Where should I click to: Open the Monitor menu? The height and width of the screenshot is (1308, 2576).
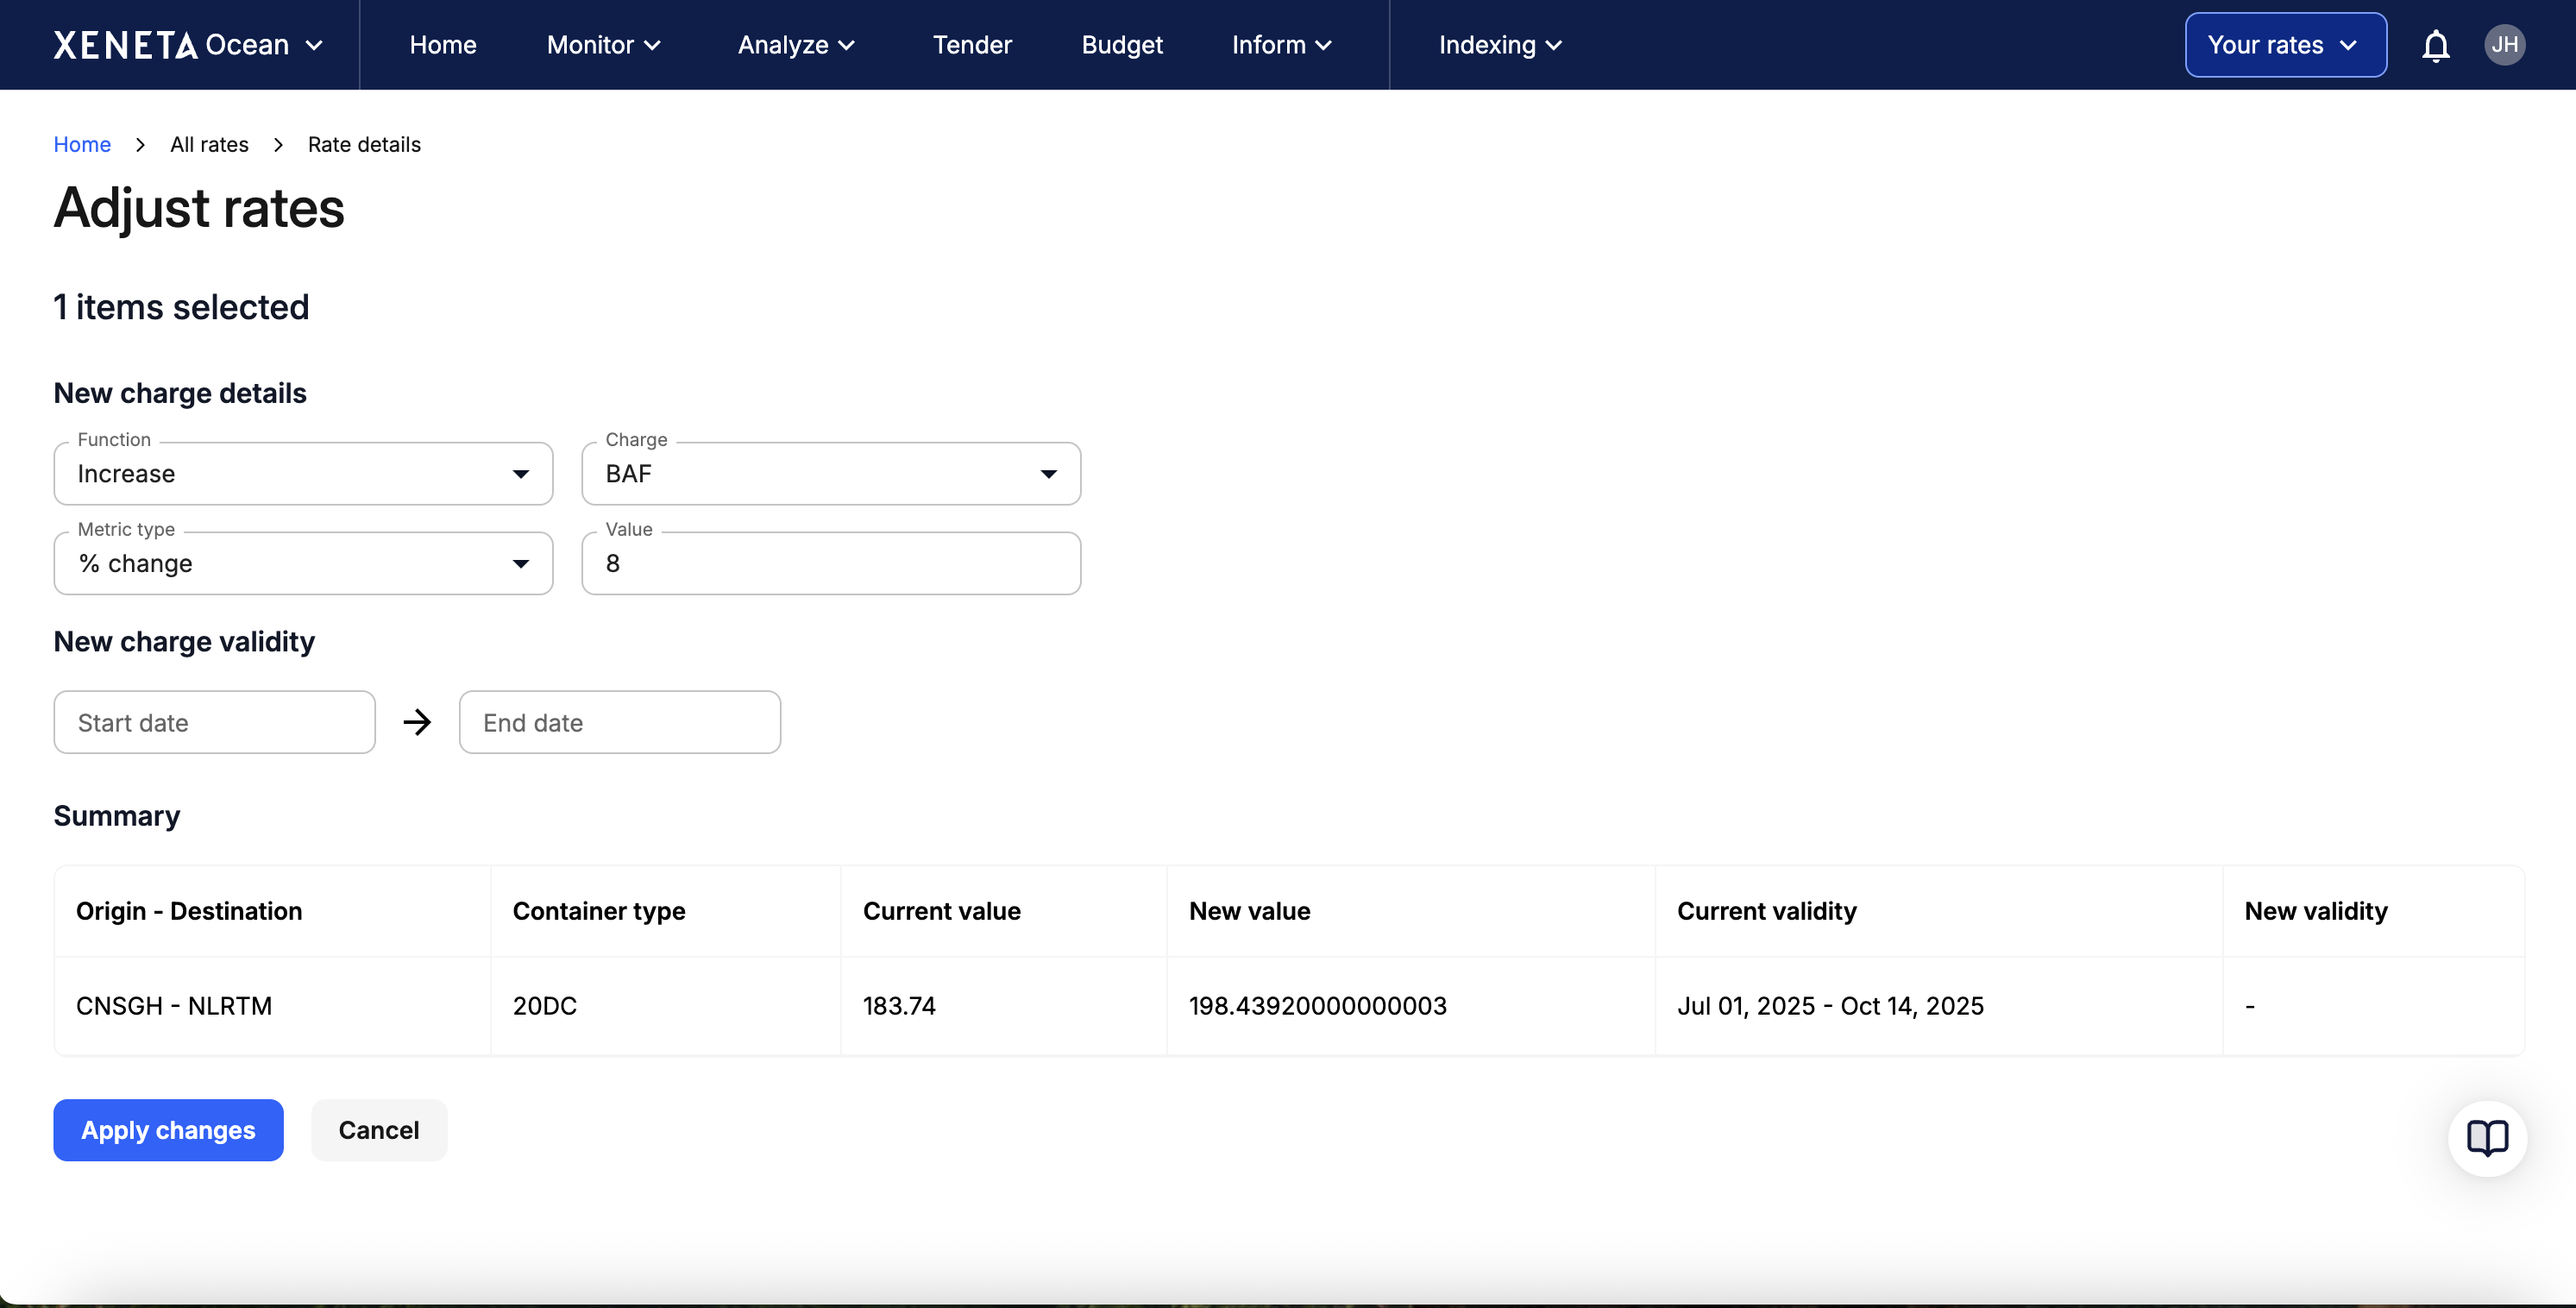click(x=603, y=45)
